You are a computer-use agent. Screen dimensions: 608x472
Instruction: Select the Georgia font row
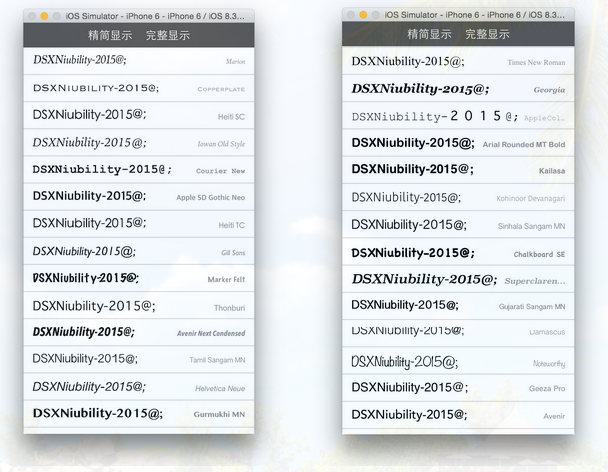click(458, 89)
